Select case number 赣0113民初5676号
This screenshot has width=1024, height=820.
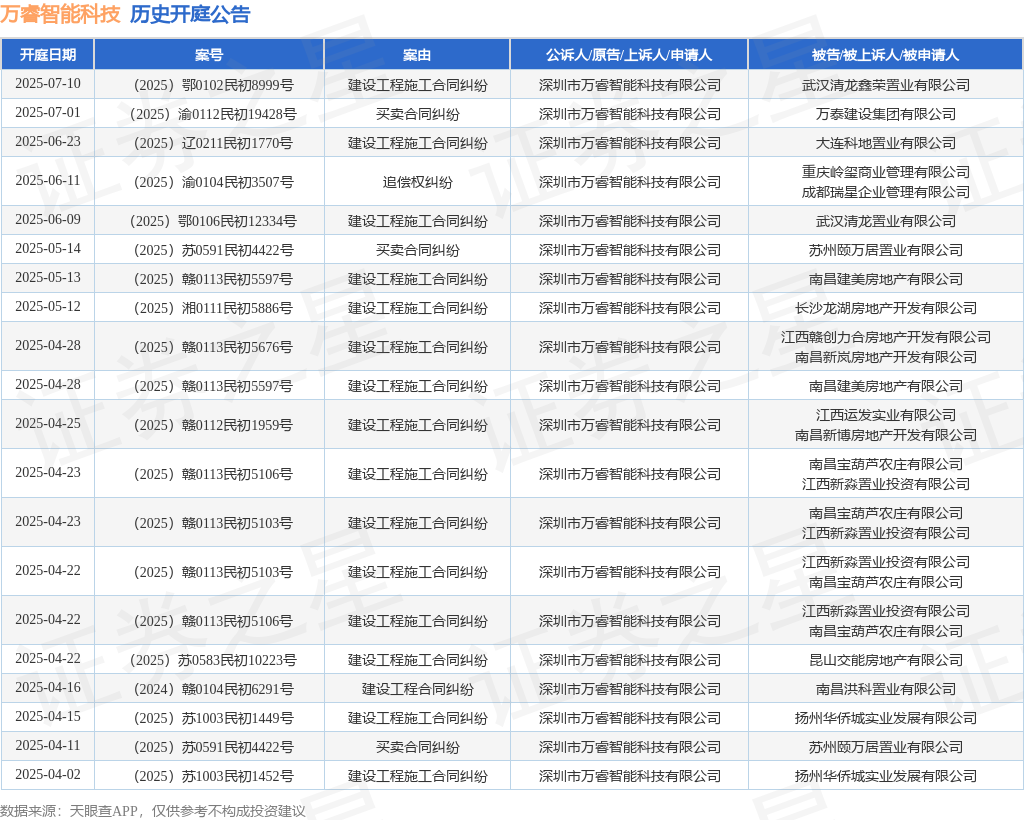213,347
